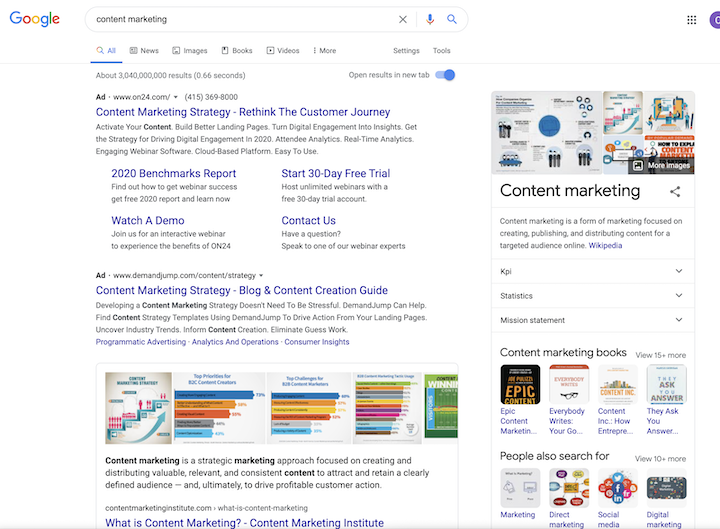The height and width of the screenshot is (529, 720).
Task: Switch to the Books tab
Action: pyautogui.click(x=237, y=51)
